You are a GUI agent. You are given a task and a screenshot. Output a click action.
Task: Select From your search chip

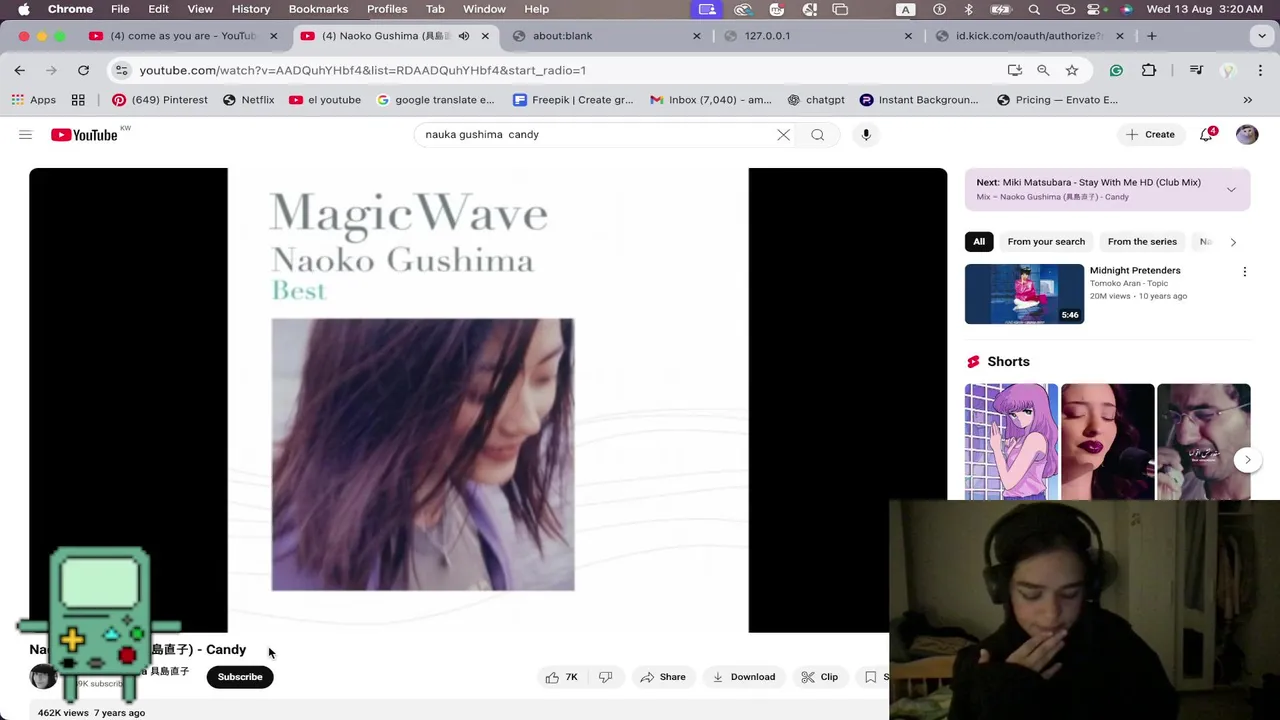pyautogui.click(x=1046, y=241)
